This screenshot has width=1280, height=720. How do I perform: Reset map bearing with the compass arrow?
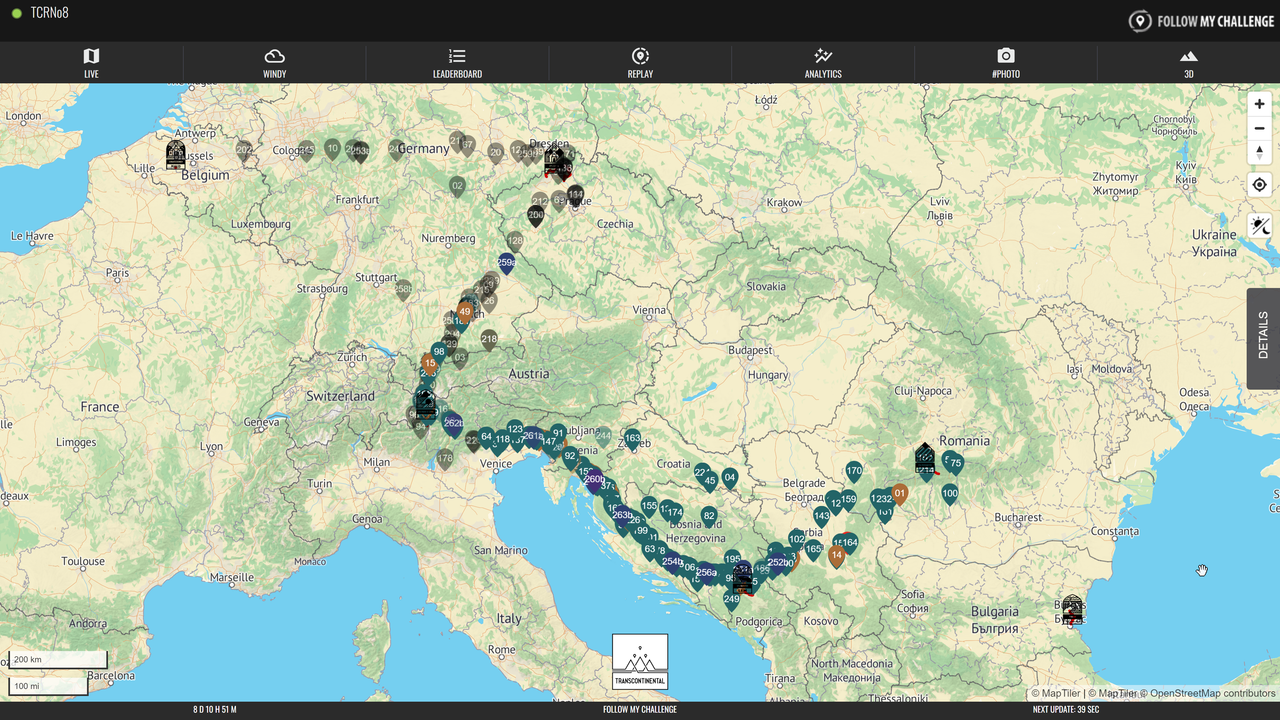1259,152
